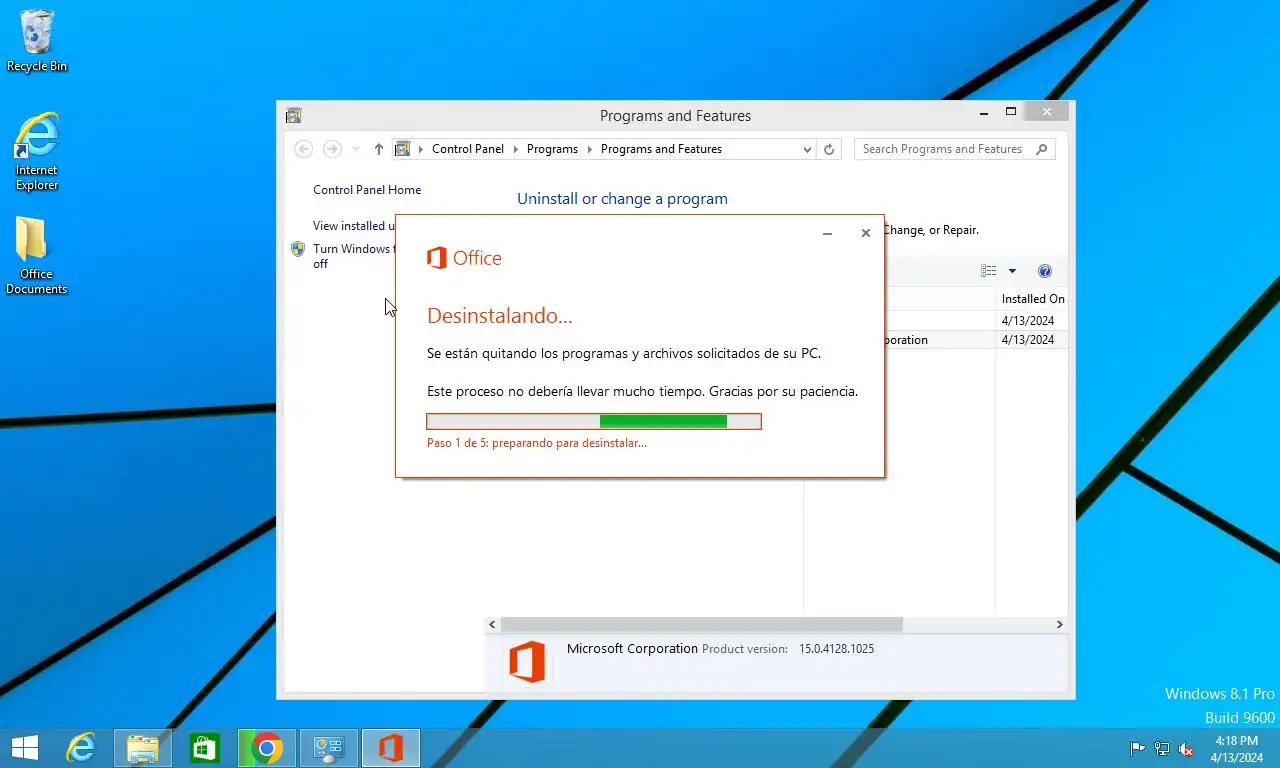
Task: Click the Office logo in details pane
Action: (x=527, y=663)
